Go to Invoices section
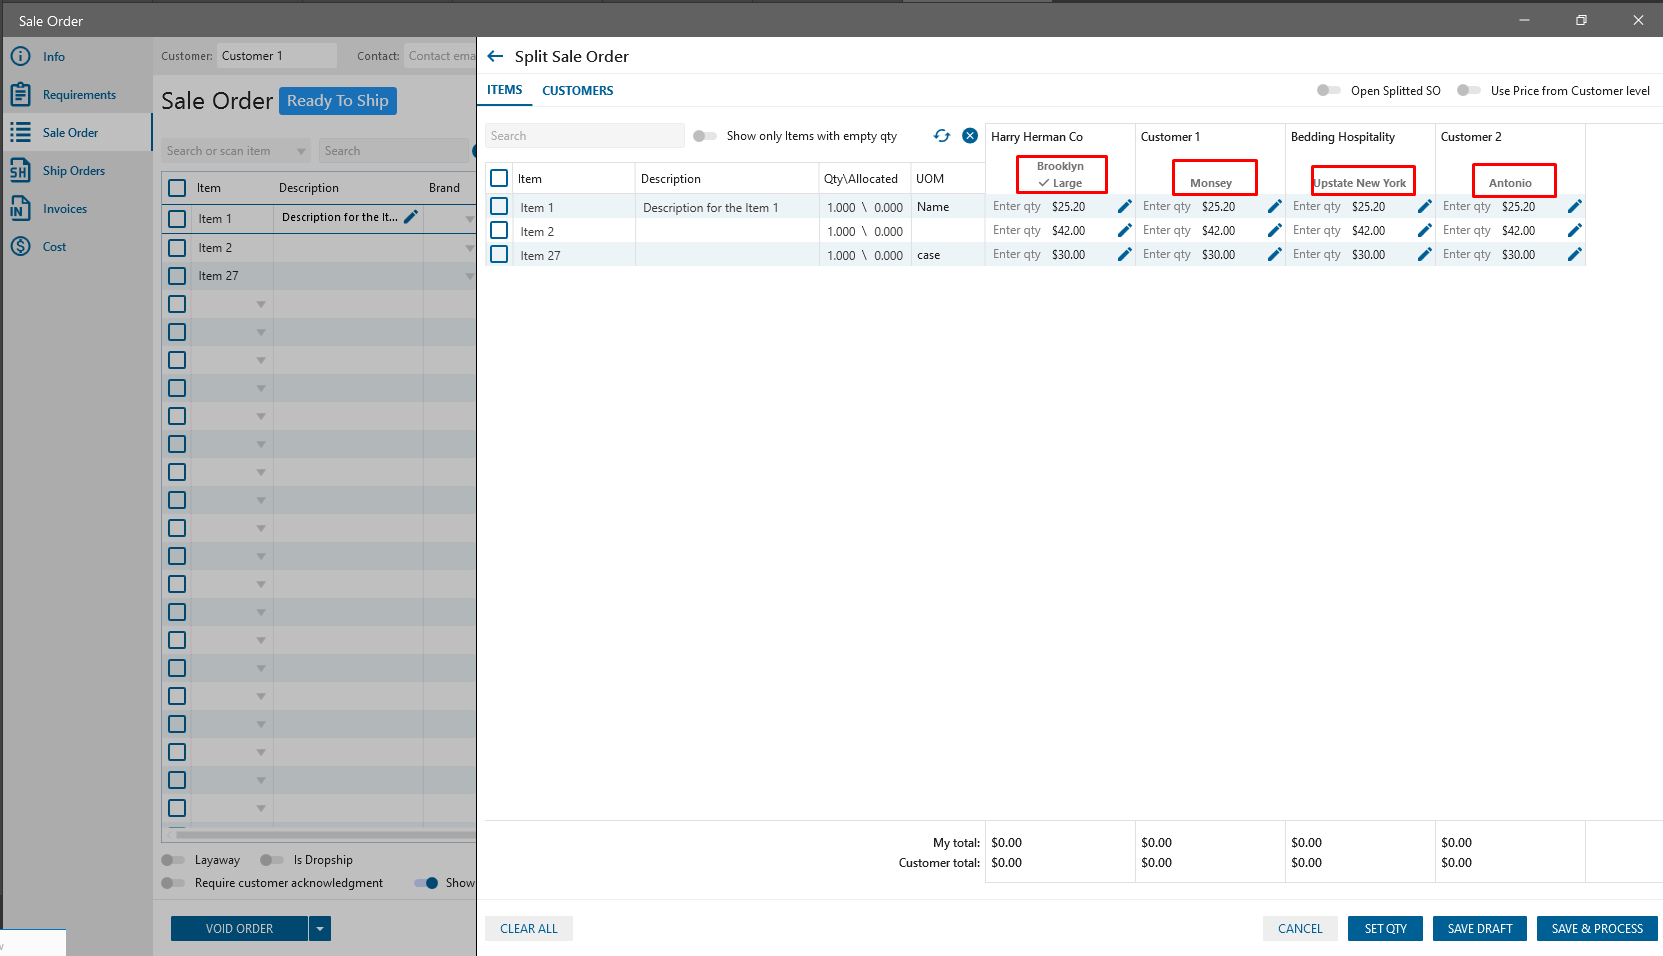 65,209
